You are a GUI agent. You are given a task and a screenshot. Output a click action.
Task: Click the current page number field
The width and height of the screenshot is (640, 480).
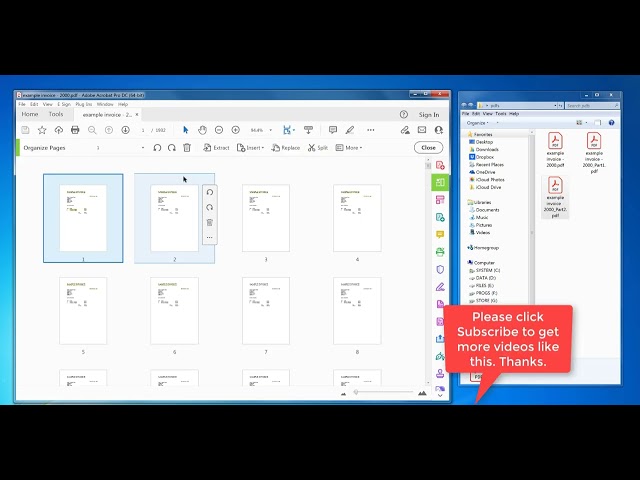point(143,130)
